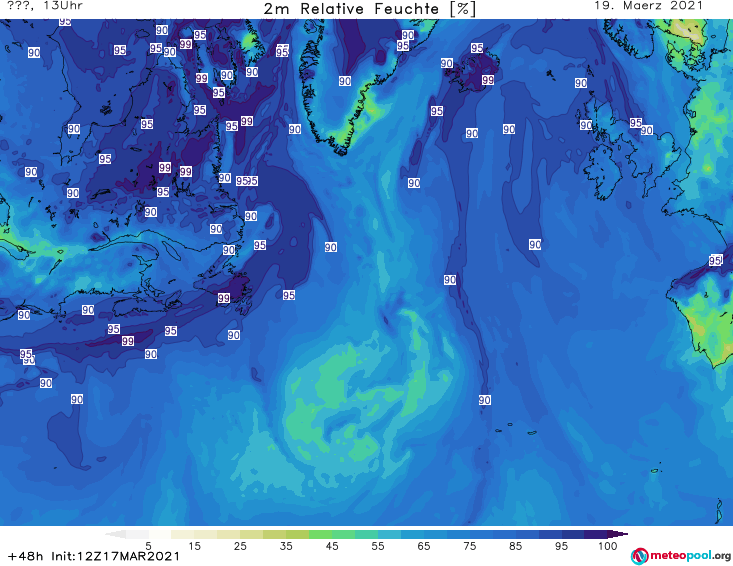Click the '19. Maerz 2021' date
The image size is (733, 566).
(648, 6)
